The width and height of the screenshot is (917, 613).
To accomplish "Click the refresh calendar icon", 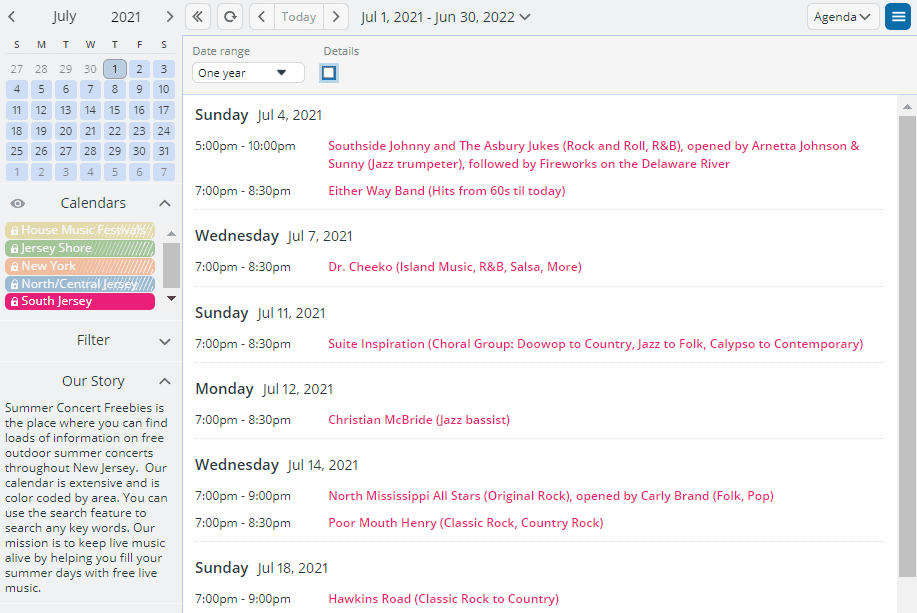I will click(x=230, y=17).
